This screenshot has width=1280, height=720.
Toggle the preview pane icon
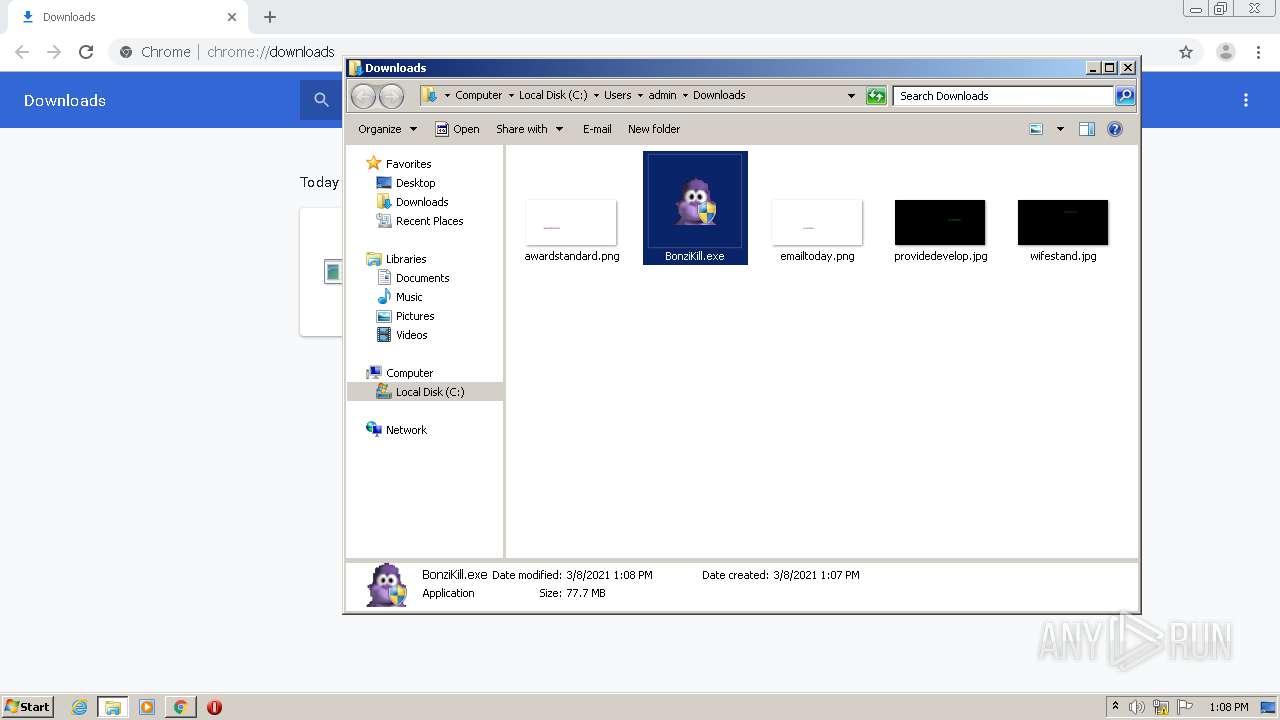coord(1087,129)
